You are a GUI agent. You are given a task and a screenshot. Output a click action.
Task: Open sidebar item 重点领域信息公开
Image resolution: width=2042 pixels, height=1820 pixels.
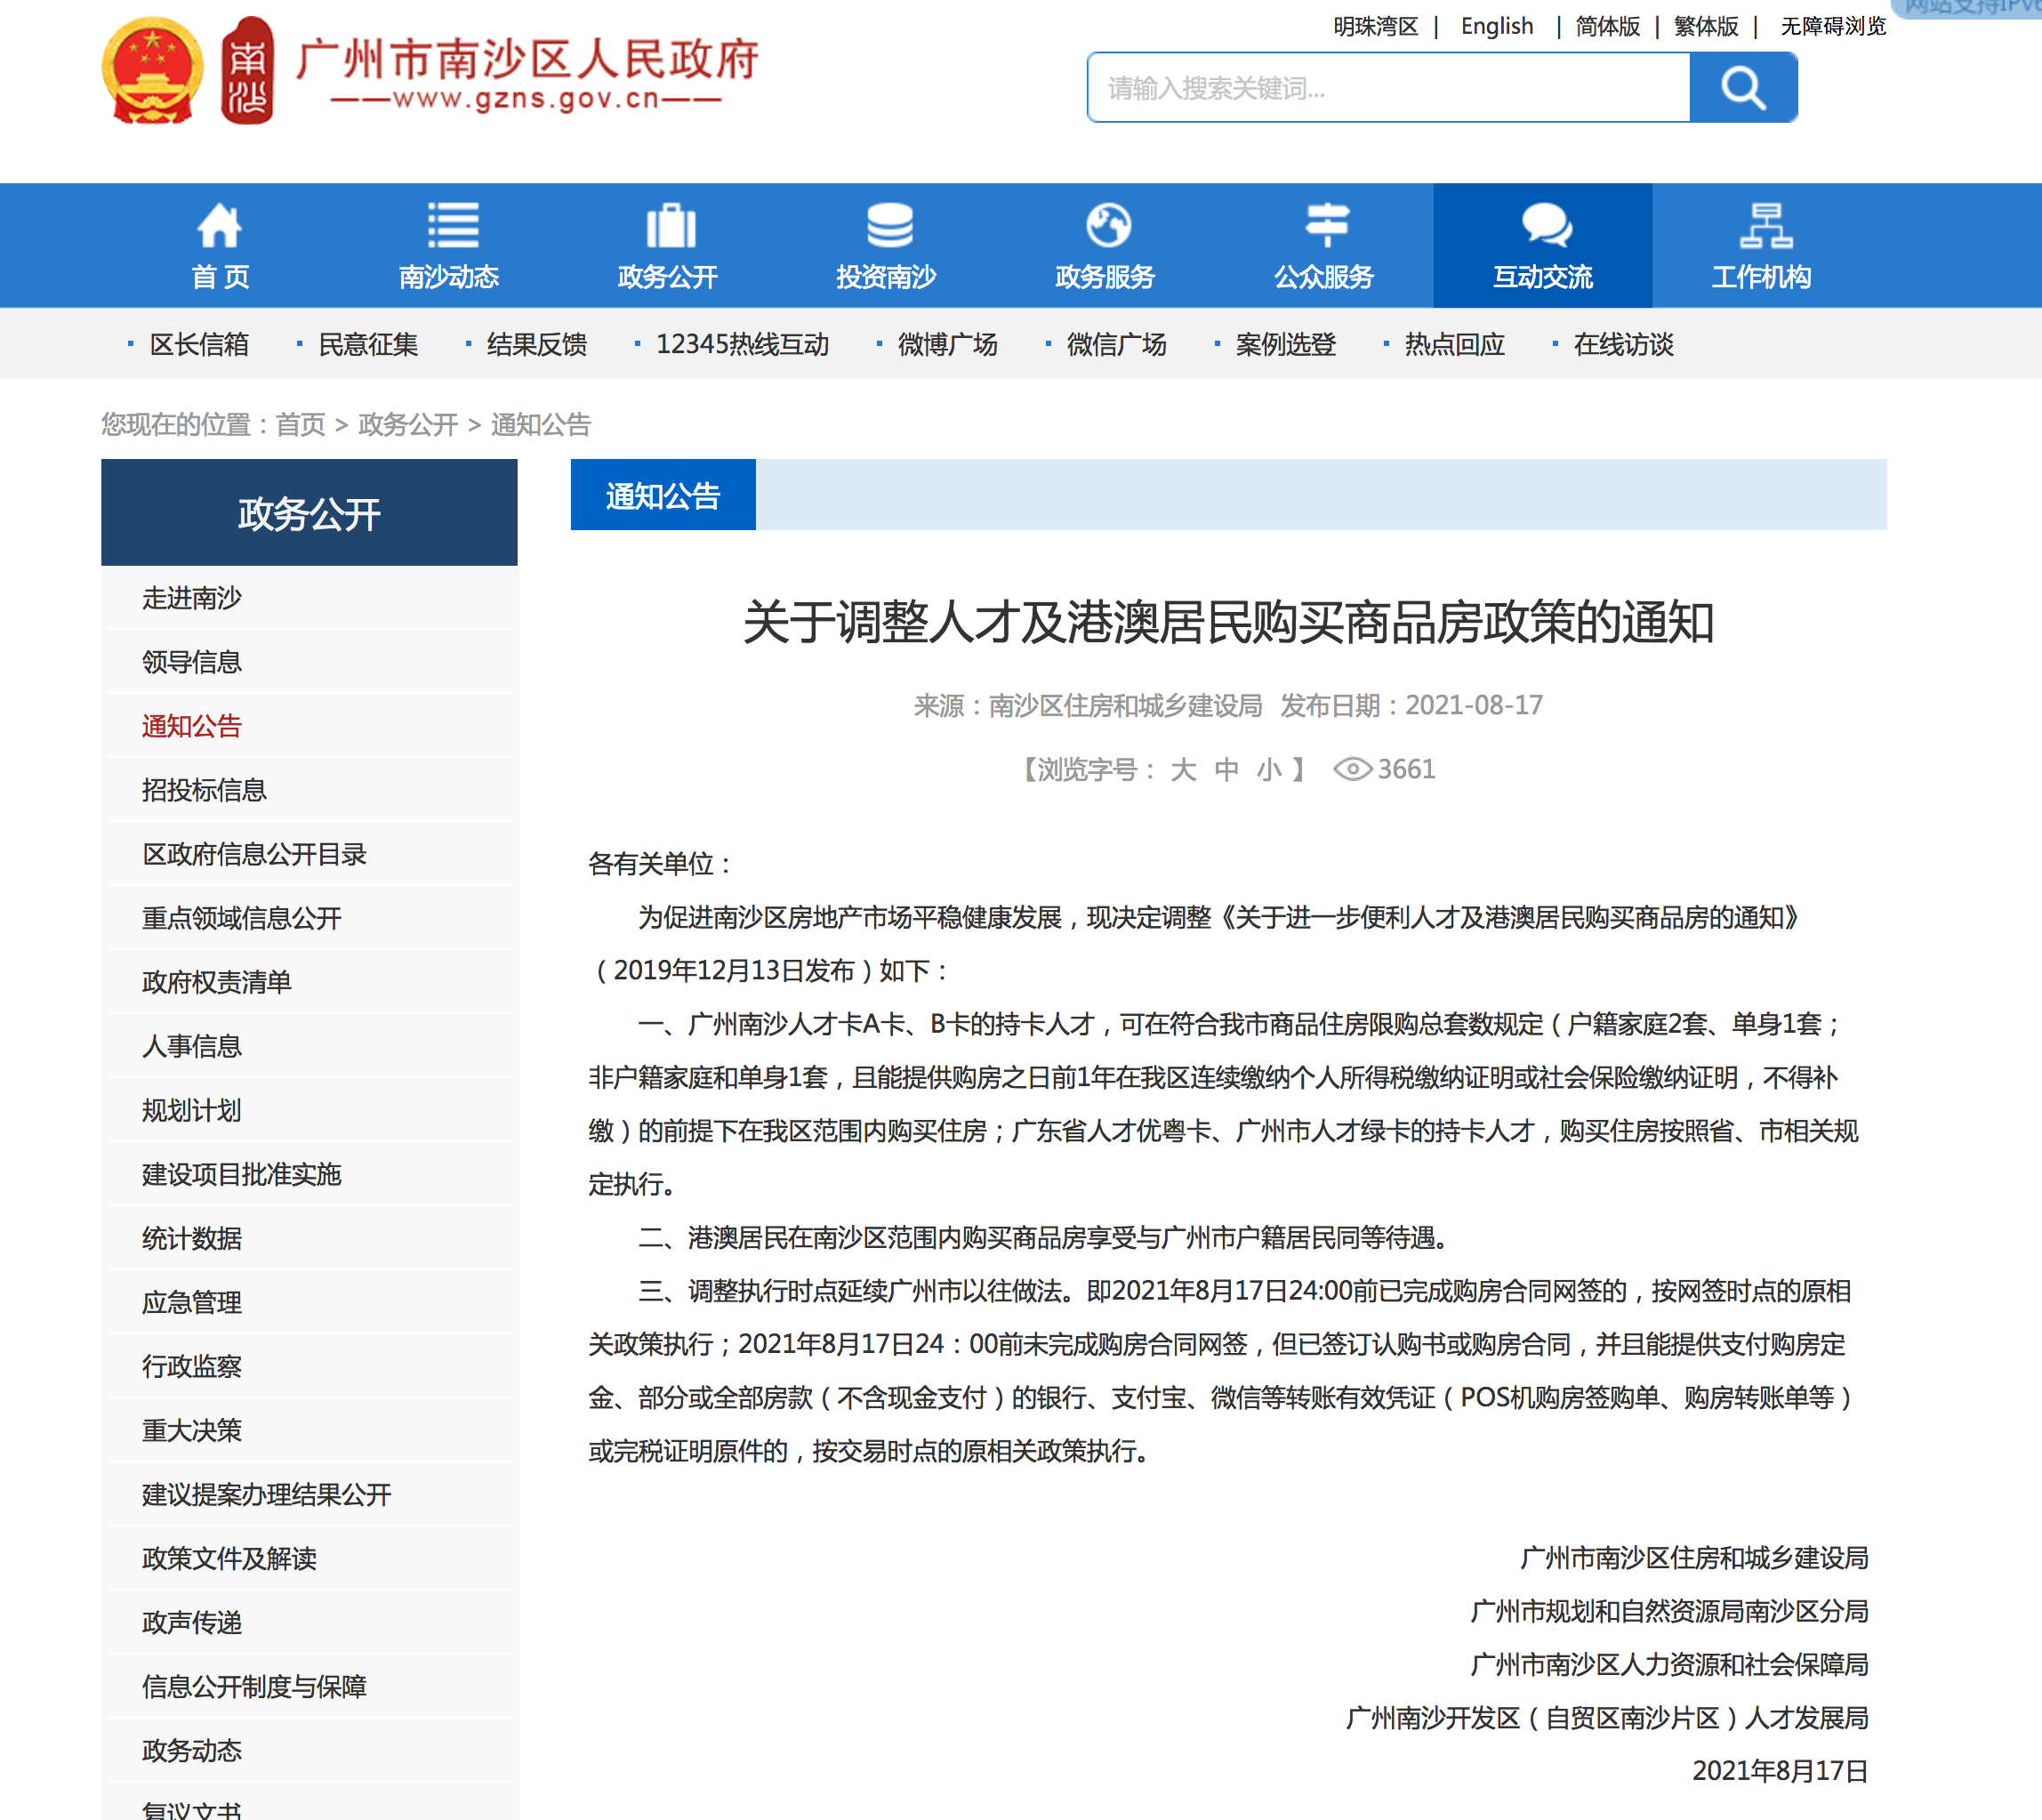[x=242, y=918]
